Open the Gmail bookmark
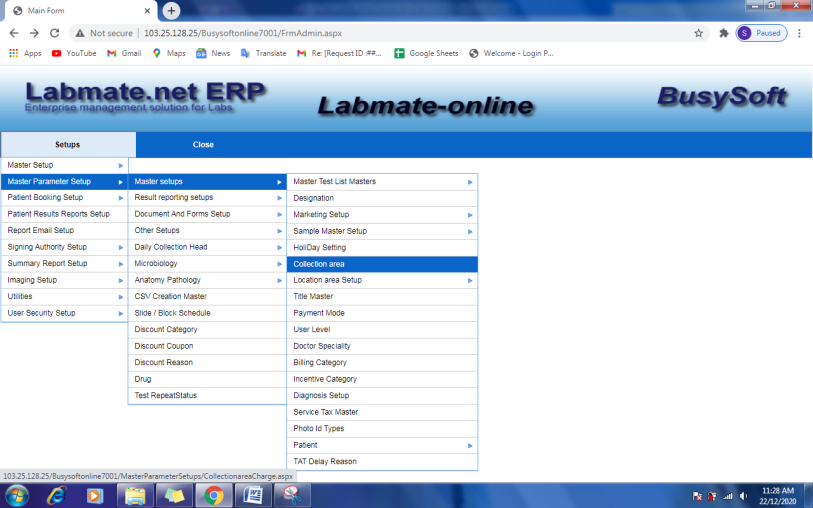The height and width of the screenshot is (508, 813). tap(124, 53)
